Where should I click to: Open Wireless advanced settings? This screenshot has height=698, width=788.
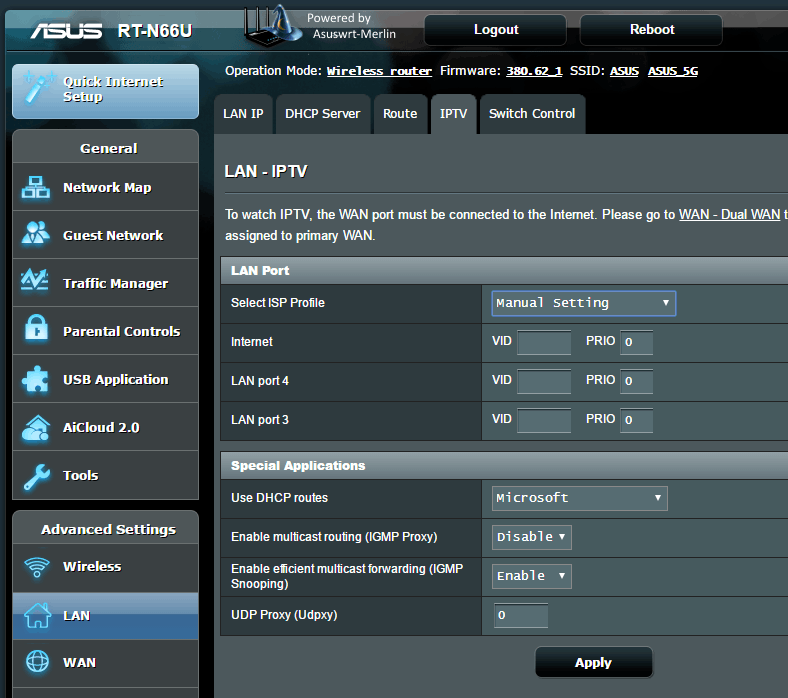(106, 567)
